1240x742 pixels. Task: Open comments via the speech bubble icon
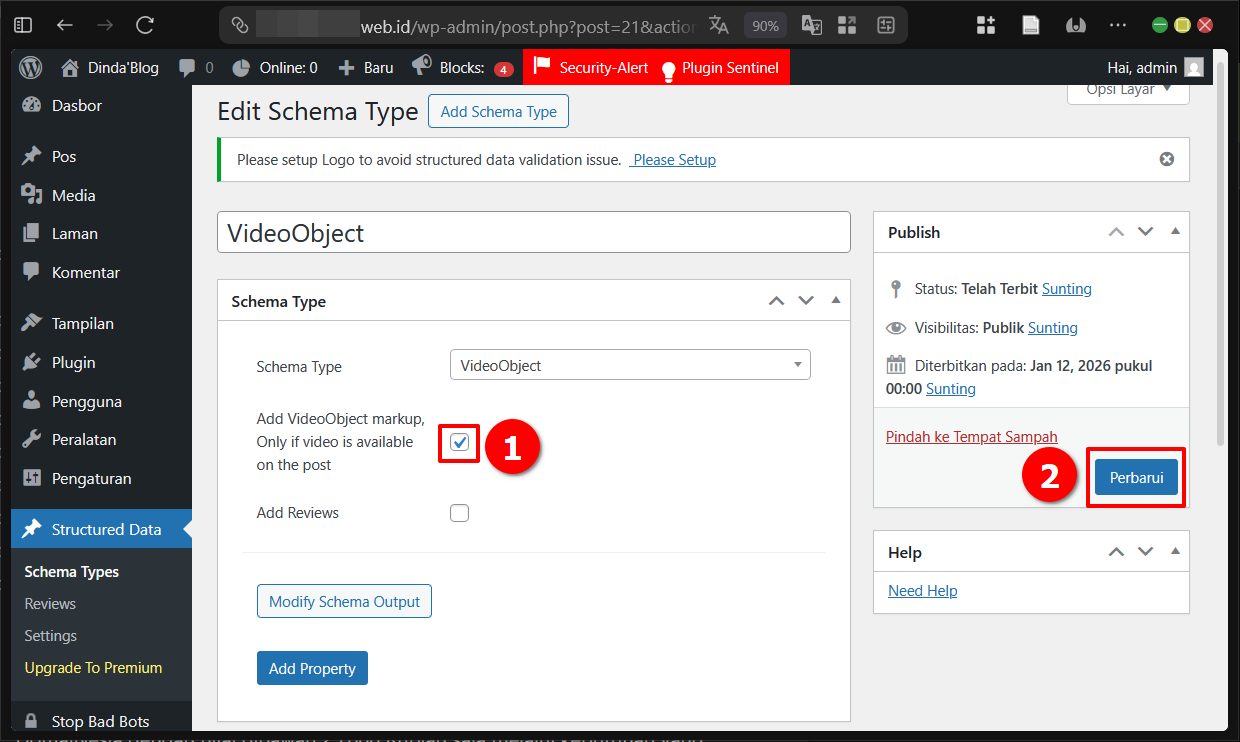click(185, 67)
